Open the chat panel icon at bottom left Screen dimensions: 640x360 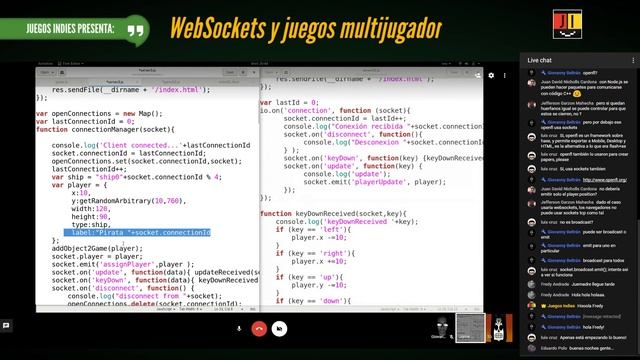pyautogui.click(x=6, y=325)
